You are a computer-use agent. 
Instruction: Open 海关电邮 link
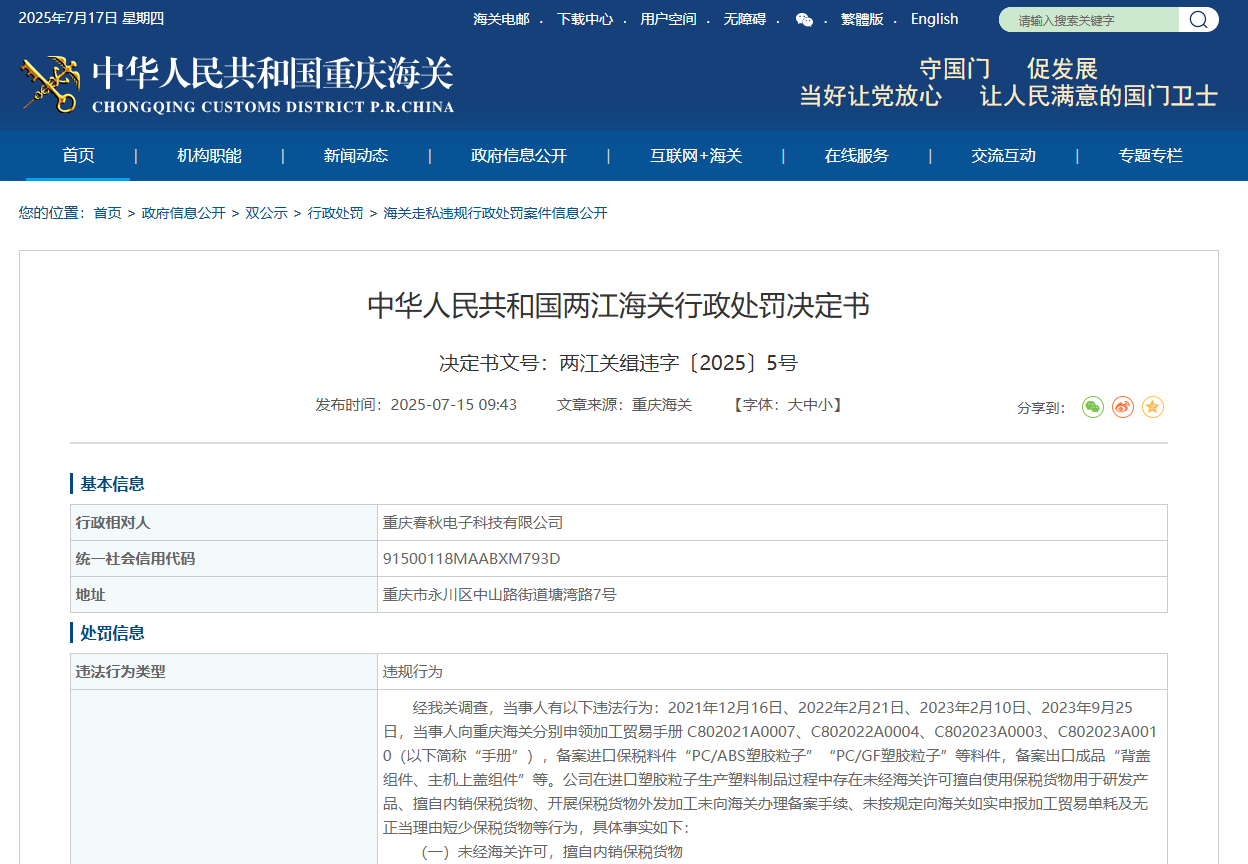coord(501,19)
